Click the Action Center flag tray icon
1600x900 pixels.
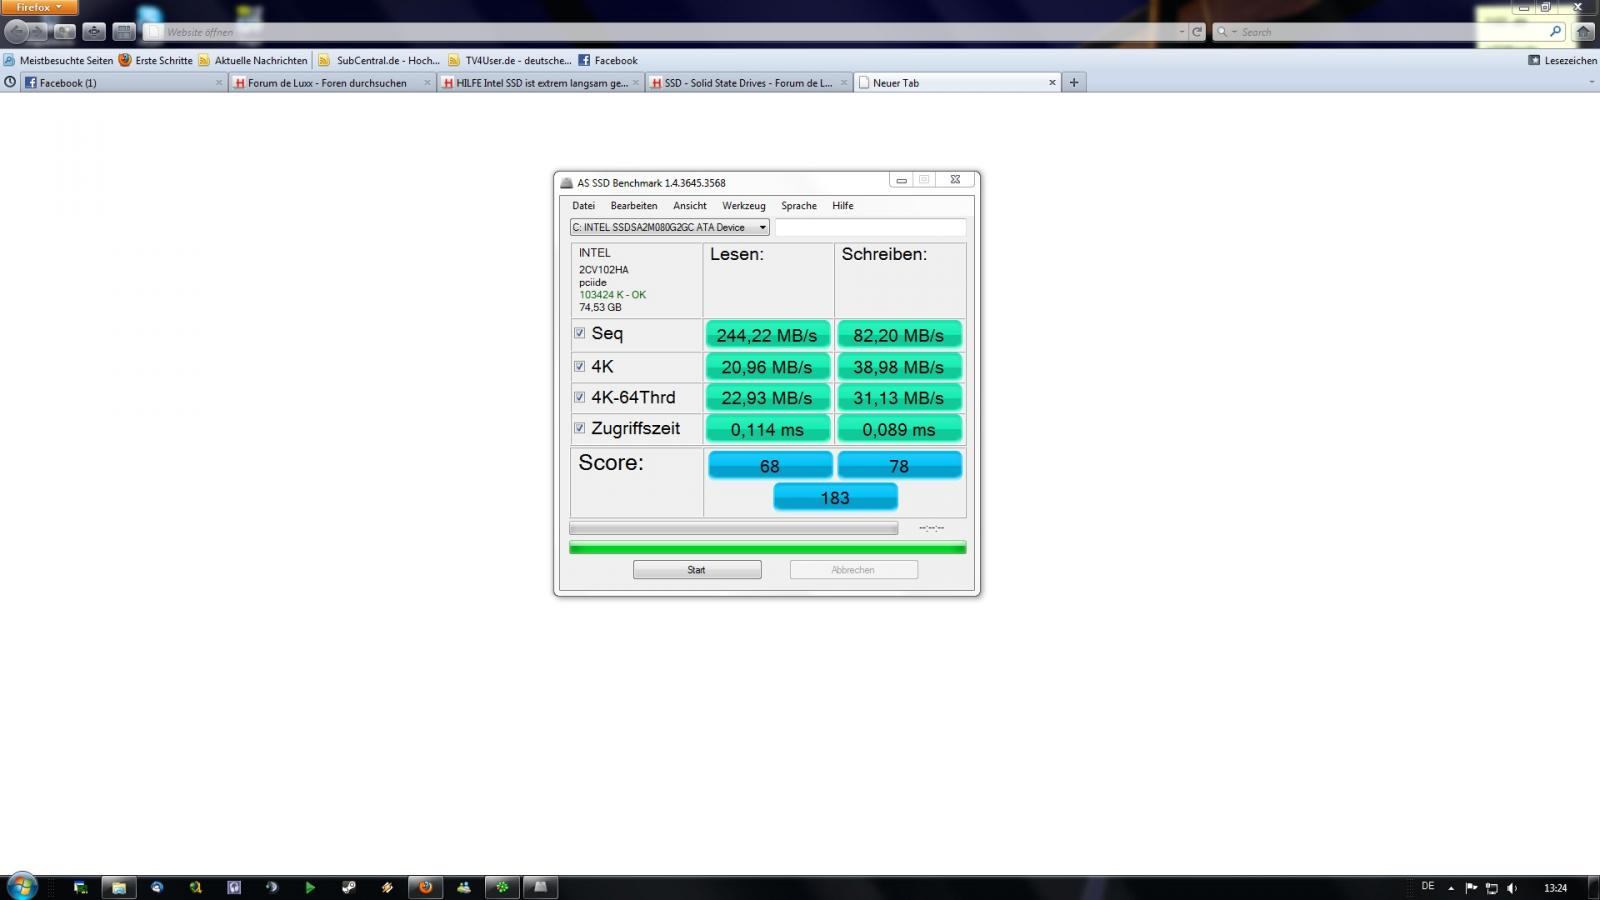[x=1471, y=888]
